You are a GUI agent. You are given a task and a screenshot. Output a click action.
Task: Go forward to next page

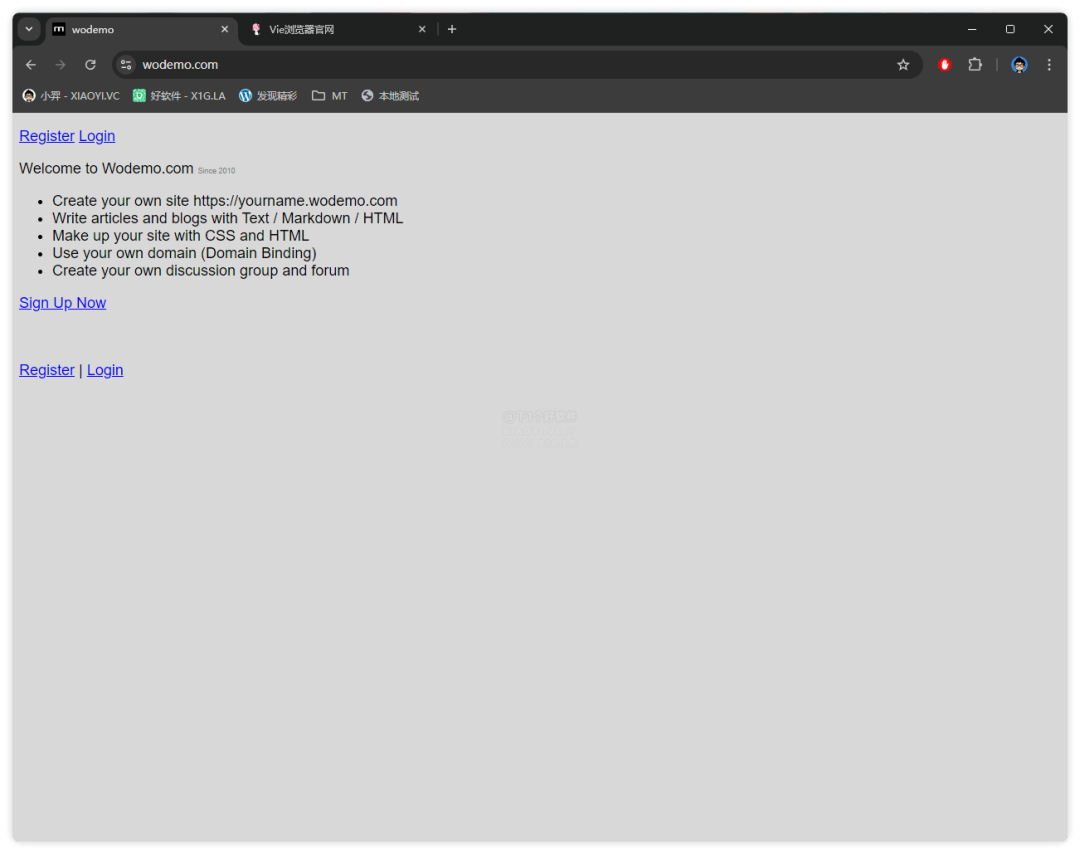coord(61,65)
